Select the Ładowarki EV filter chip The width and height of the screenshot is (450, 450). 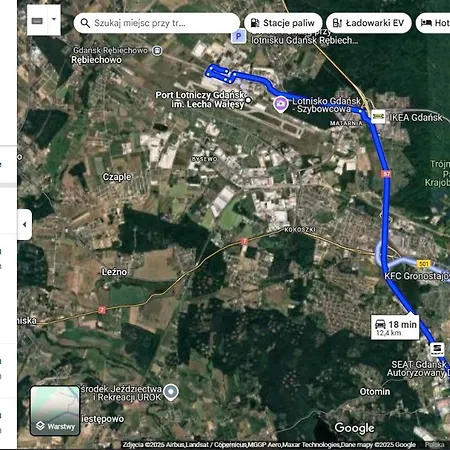tap(369, 23)
